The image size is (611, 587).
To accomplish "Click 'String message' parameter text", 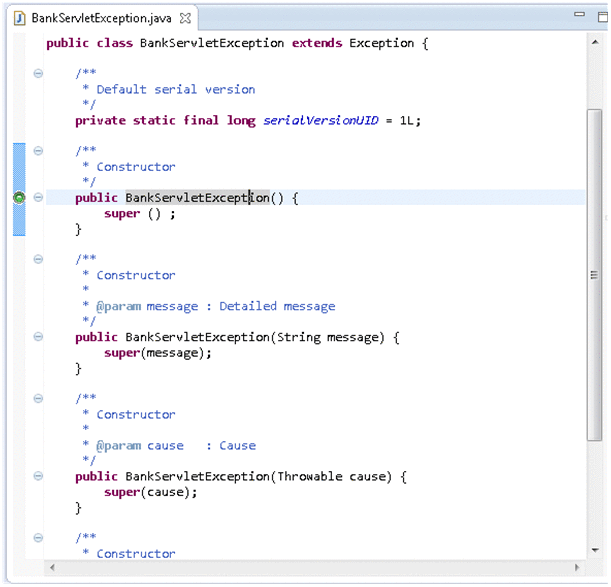I will pos(330,337).
